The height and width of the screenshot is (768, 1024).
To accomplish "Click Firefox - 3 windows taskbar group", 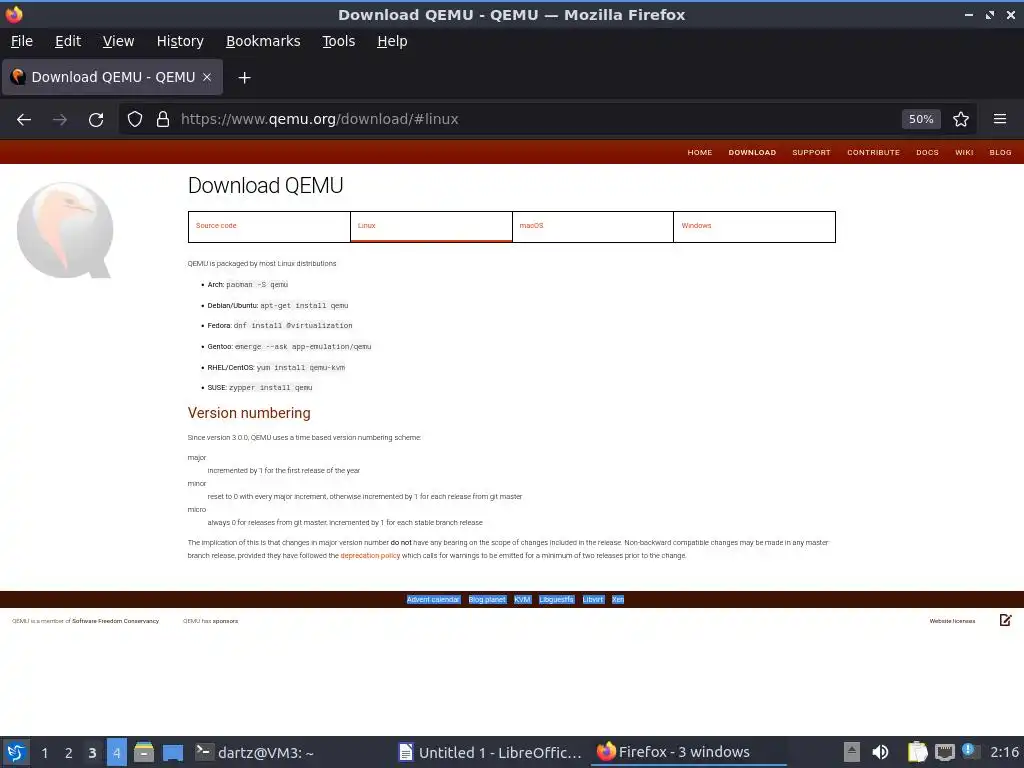I will coord(689,752).
